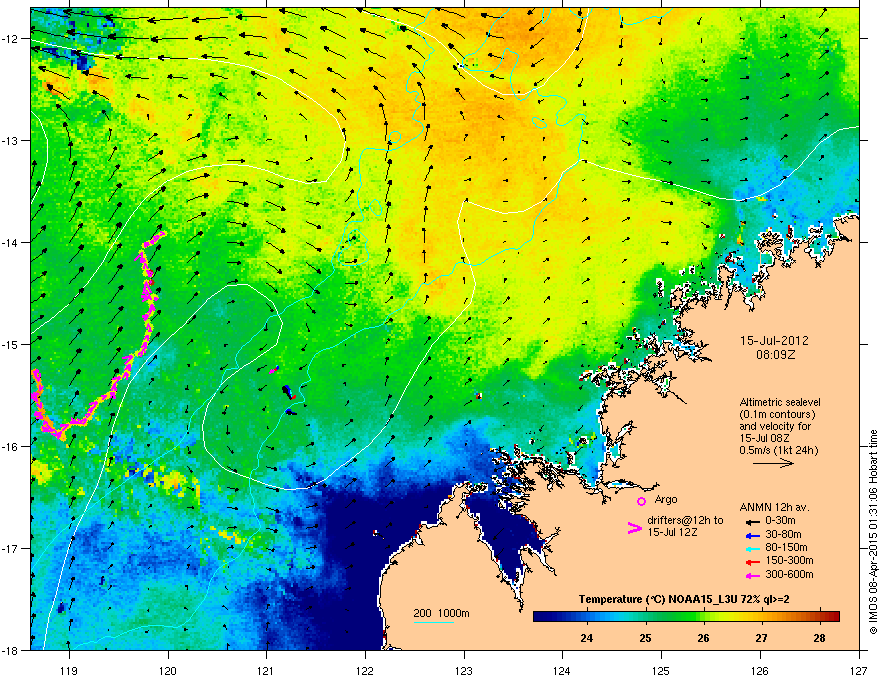880x680 pixels.
Task: Click the '0-30m' depth label
Action: point(780,521)
